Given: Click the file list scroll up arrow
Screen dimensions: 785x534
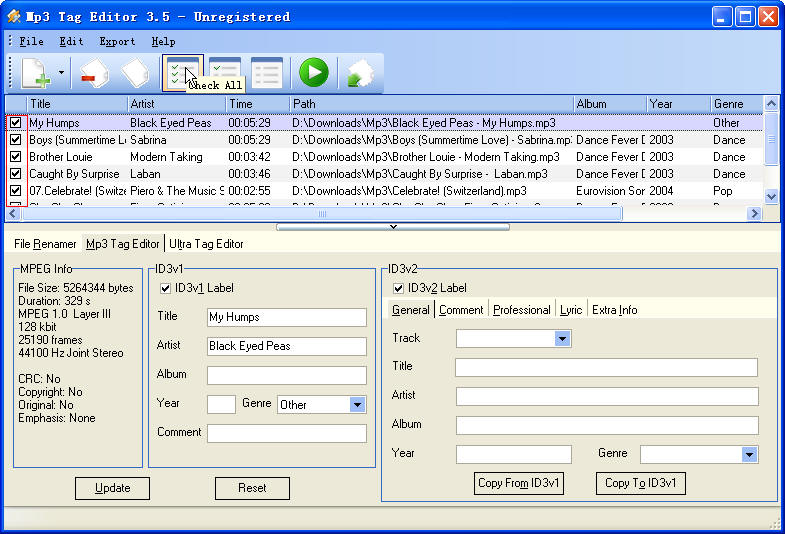Looking at the screenshot, I should pyautogui.click(x=771, y=104).
